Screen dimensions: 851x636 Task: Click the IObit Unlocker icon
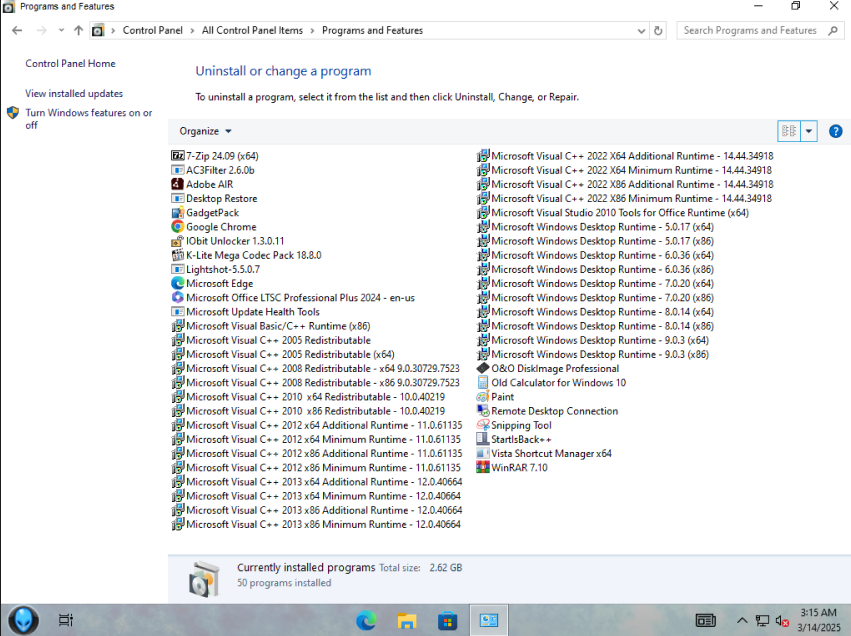pyautogui.click(x=177, y=240)
